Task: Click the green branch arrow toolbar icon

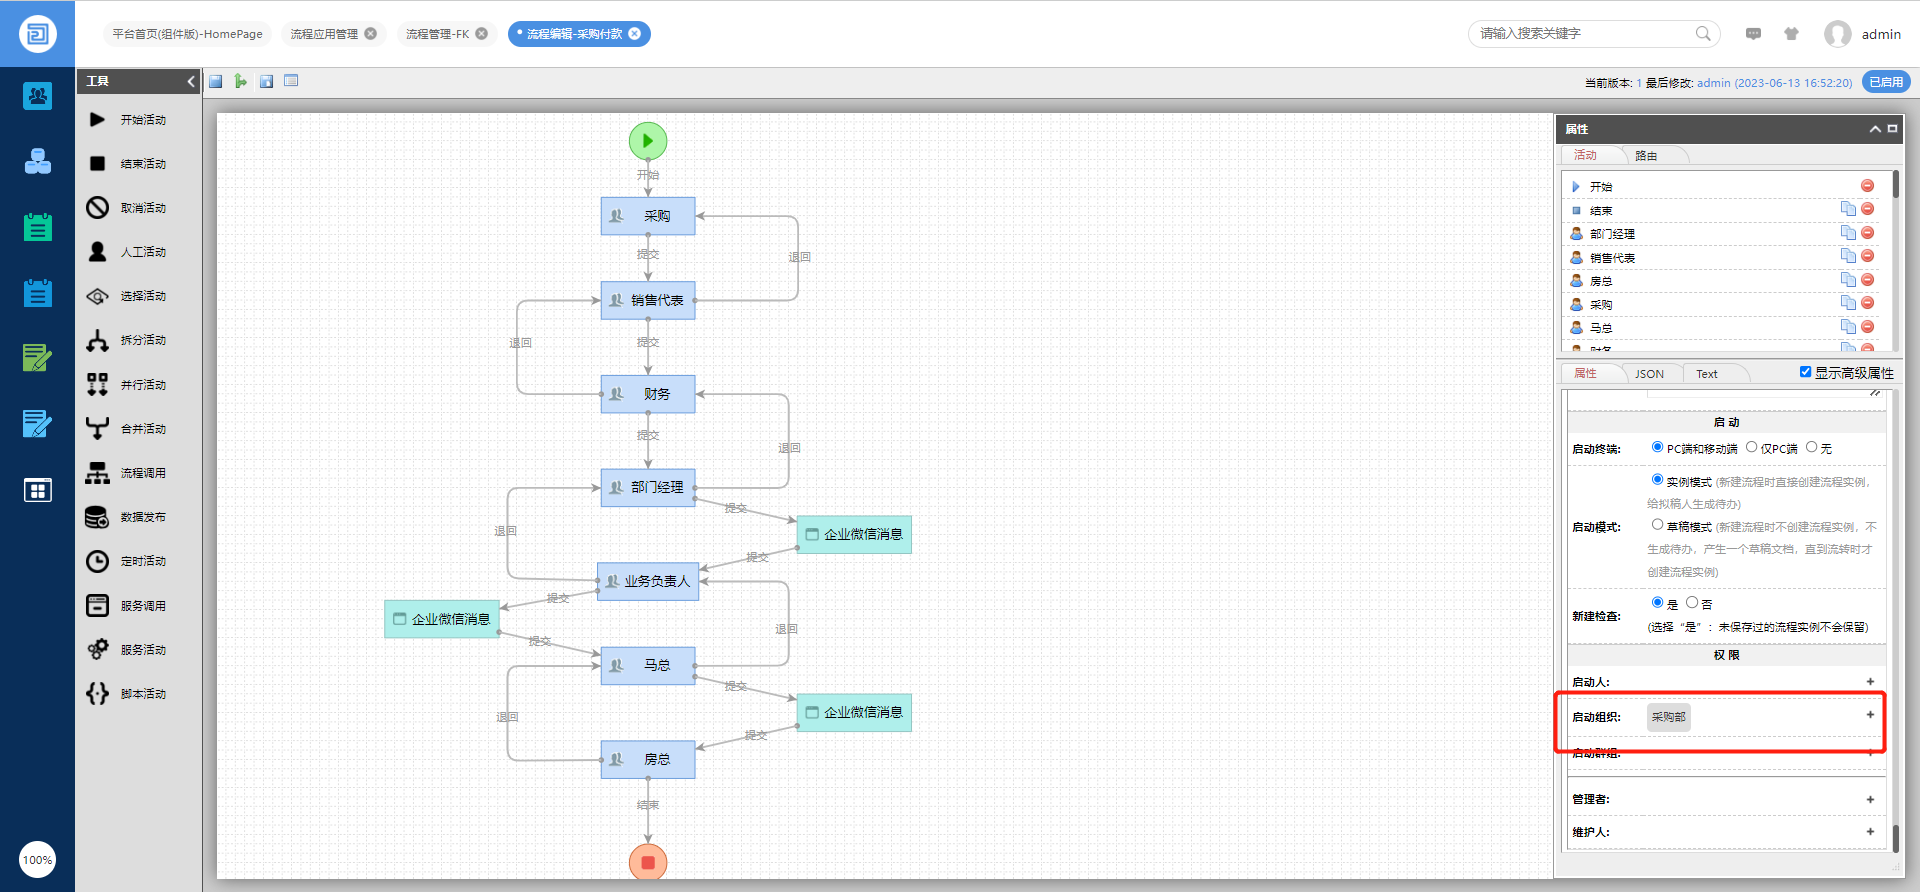Action: click(241, 81)
